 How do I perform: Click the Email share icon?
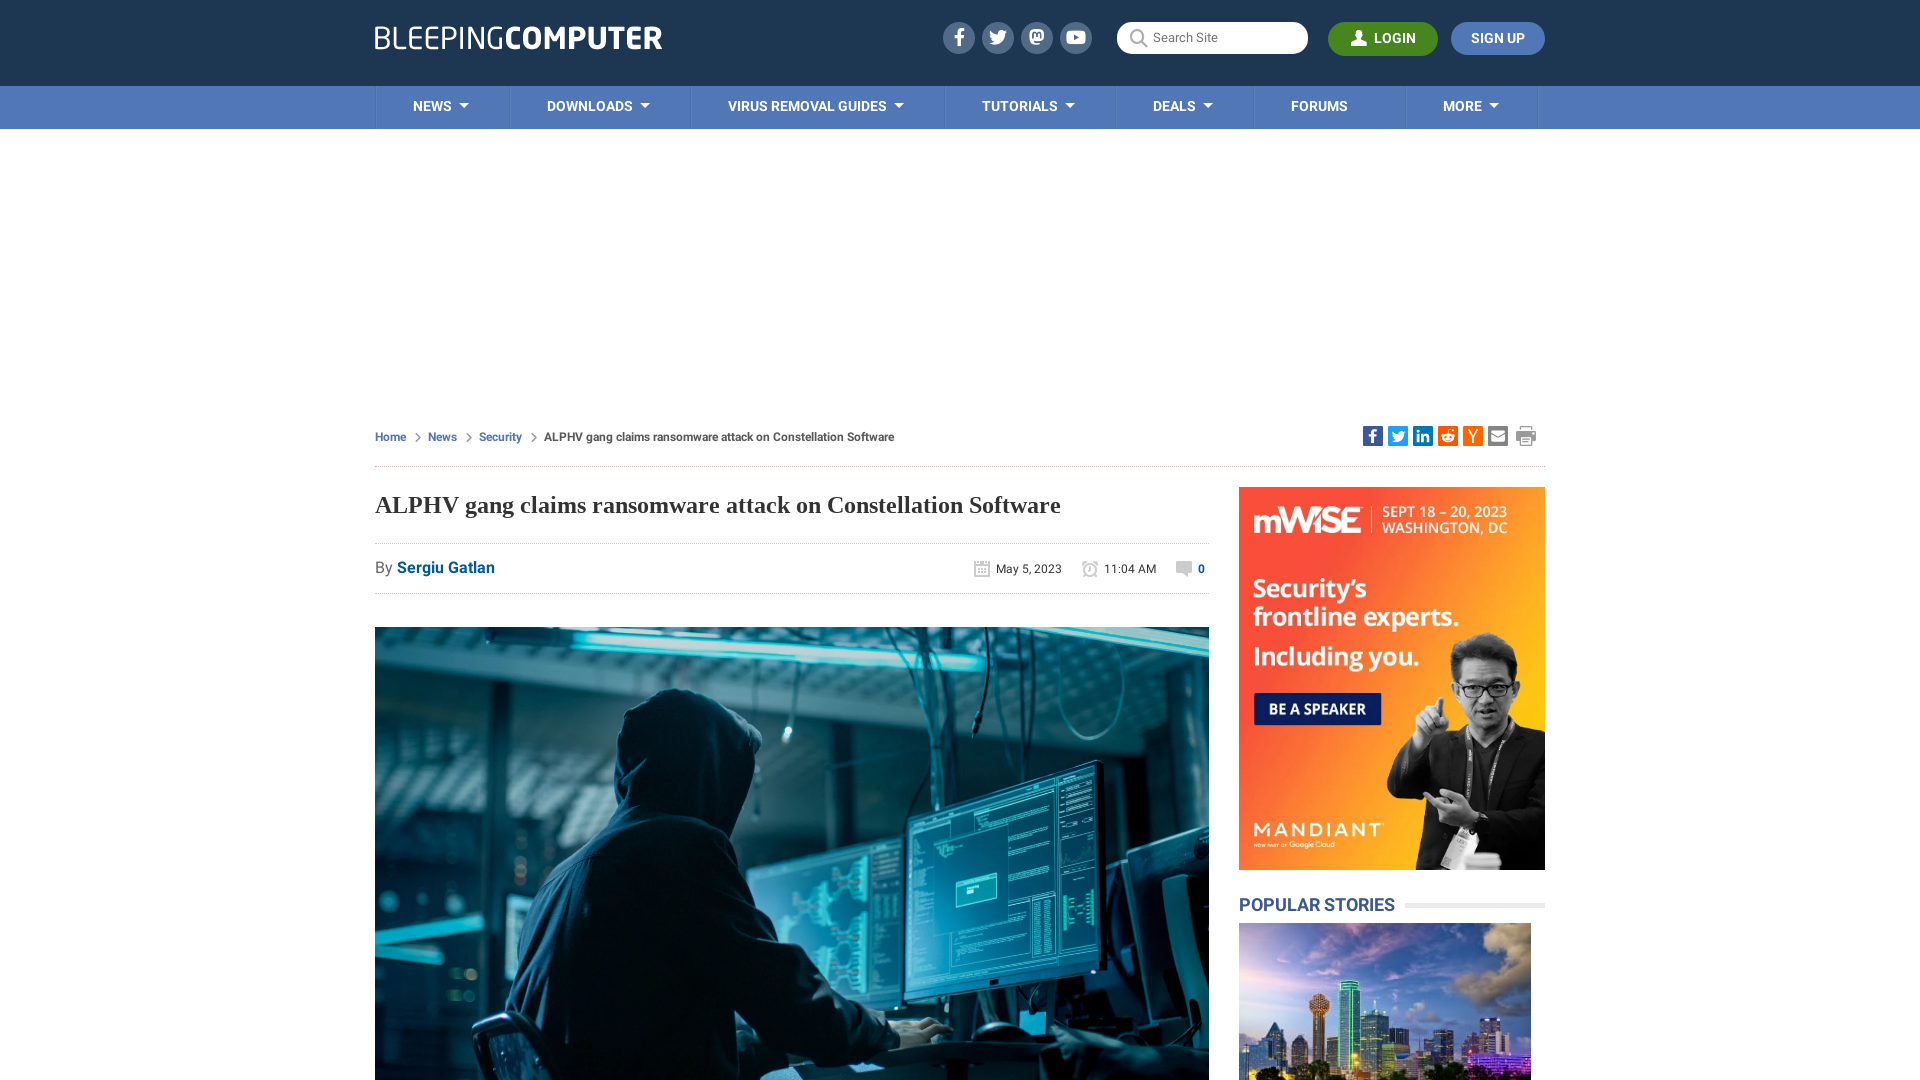(1497, 435)
